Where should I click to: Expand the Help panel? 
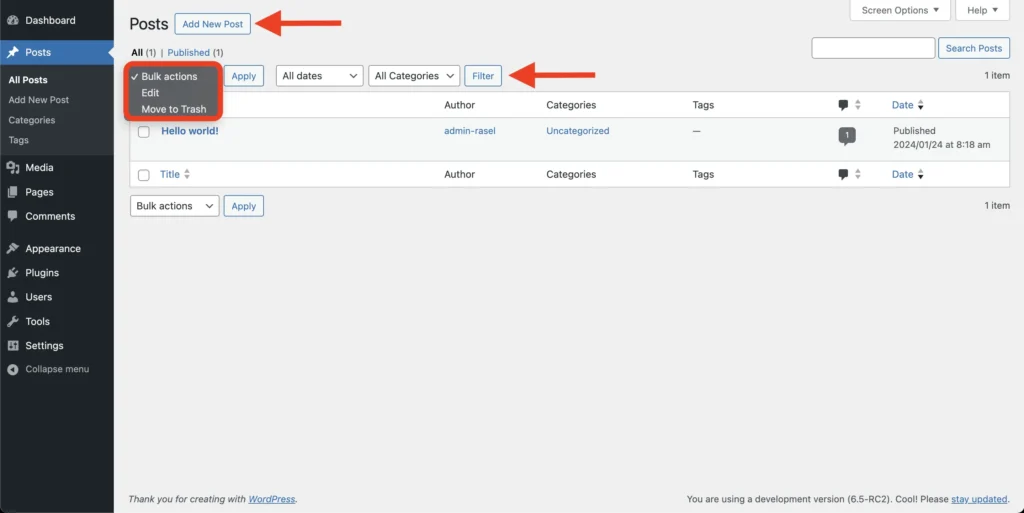[x=982, y=10]
